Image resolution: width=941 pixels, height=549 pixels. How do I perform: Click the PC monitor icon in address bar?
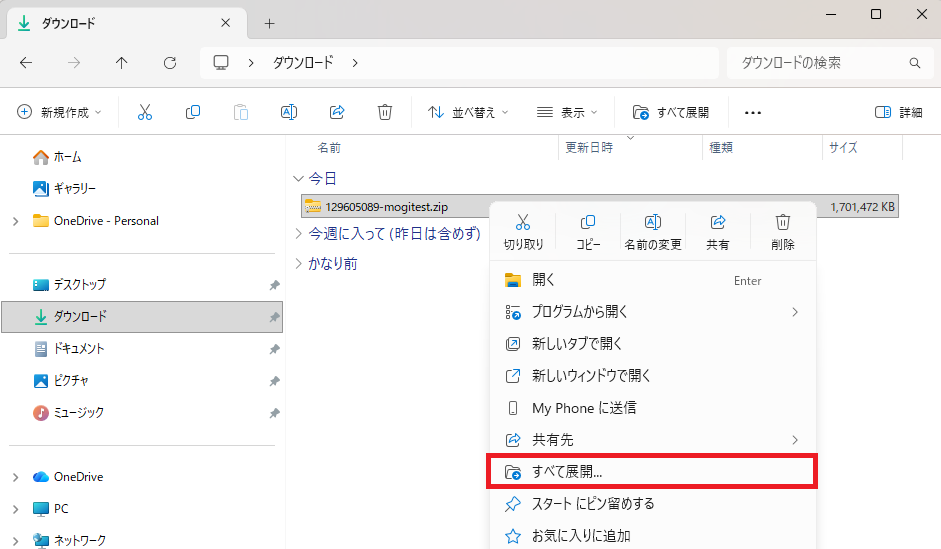coord(221,62)
